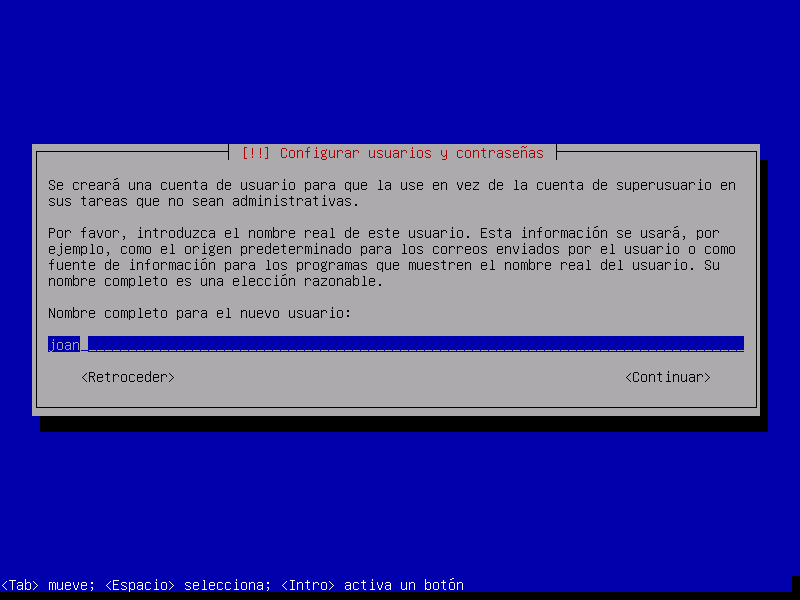Click the paragraph starting "Se creará una cuenta"
Screen dimensions: 800x600
point(392,193)
